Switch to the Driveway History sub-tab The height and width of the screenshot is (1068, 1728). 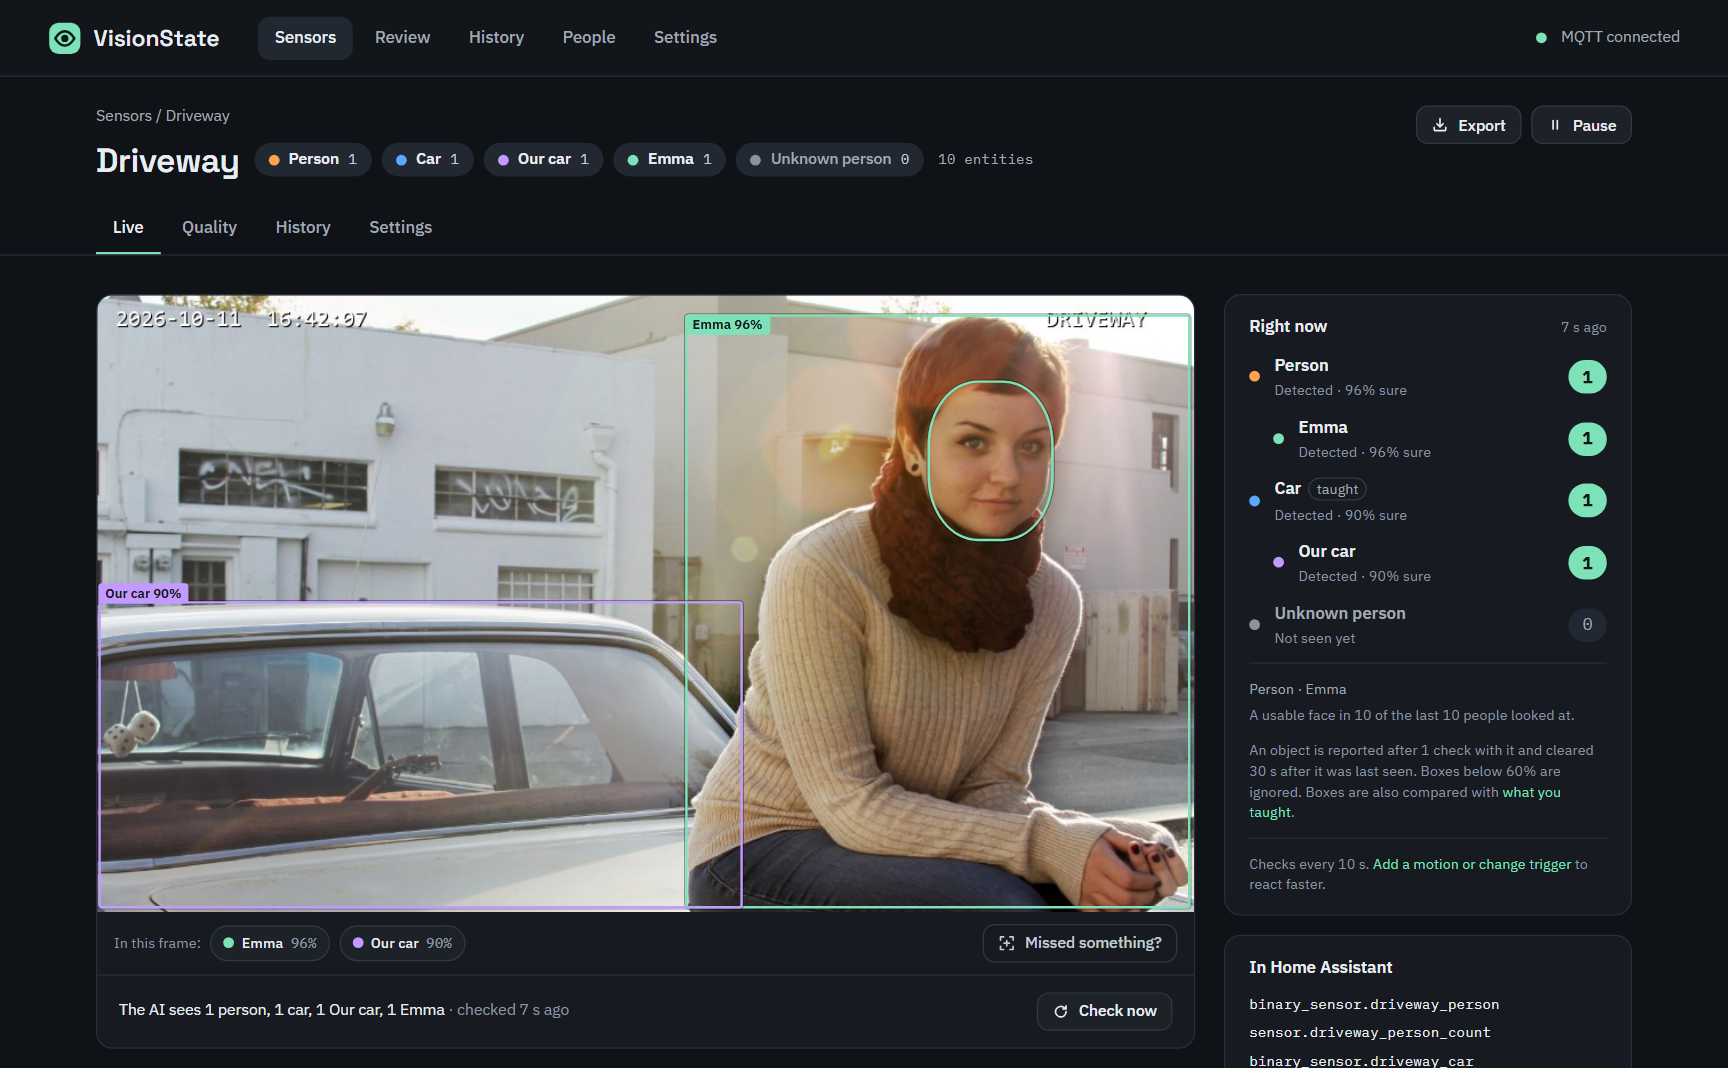coord(303,227)
